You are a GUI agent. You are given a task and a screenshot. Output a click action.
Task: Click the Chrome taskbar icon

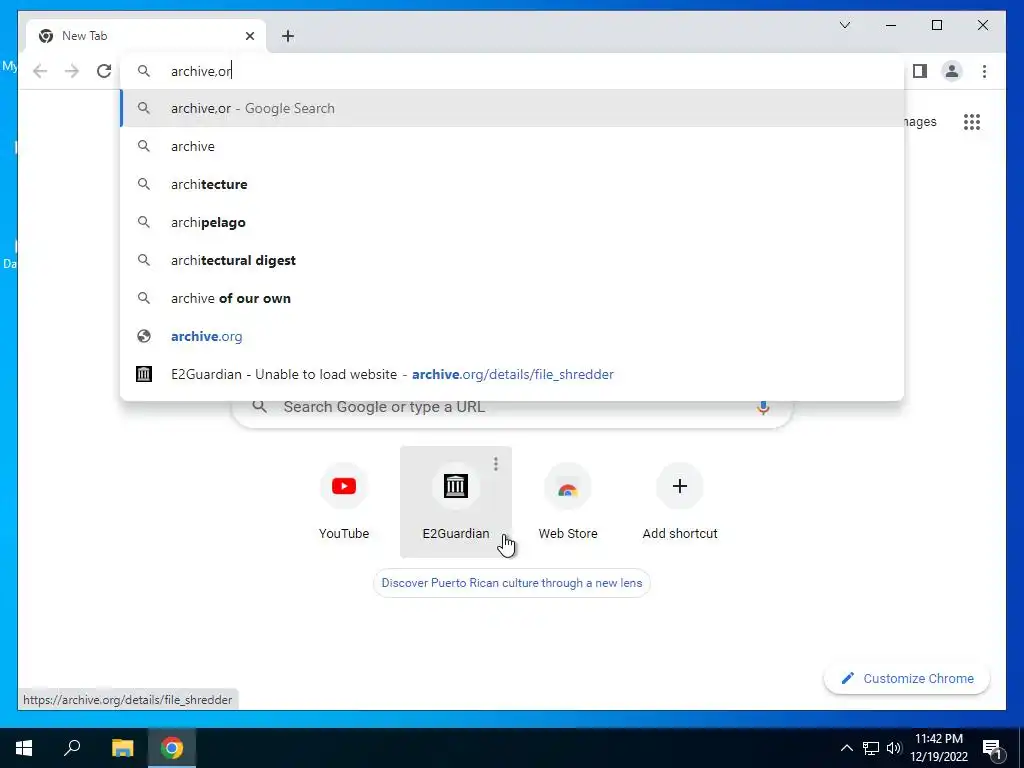click(x=172, y=748)
